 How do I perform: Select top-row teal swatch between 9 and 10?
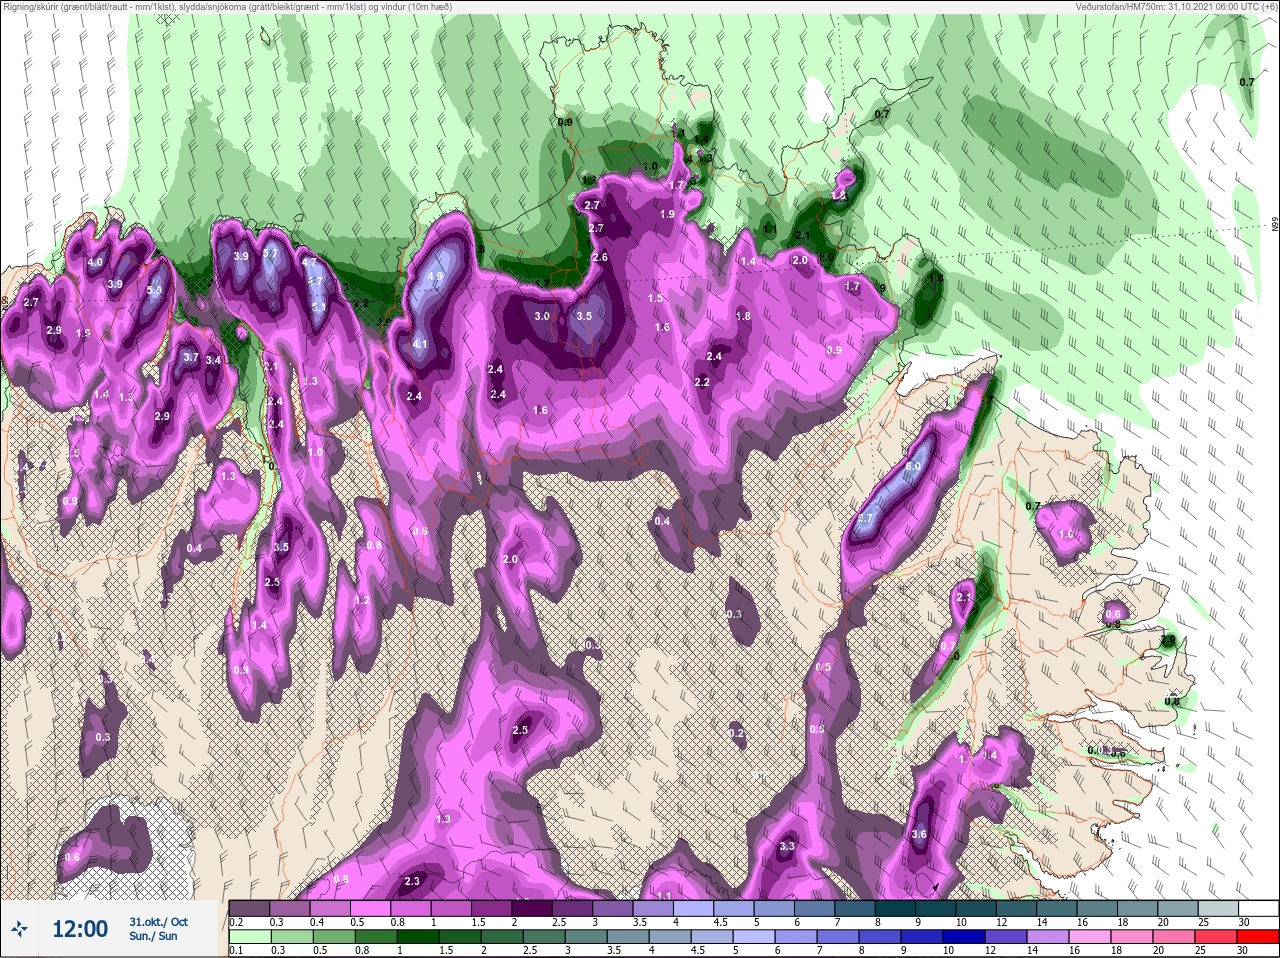pos(937,908)
